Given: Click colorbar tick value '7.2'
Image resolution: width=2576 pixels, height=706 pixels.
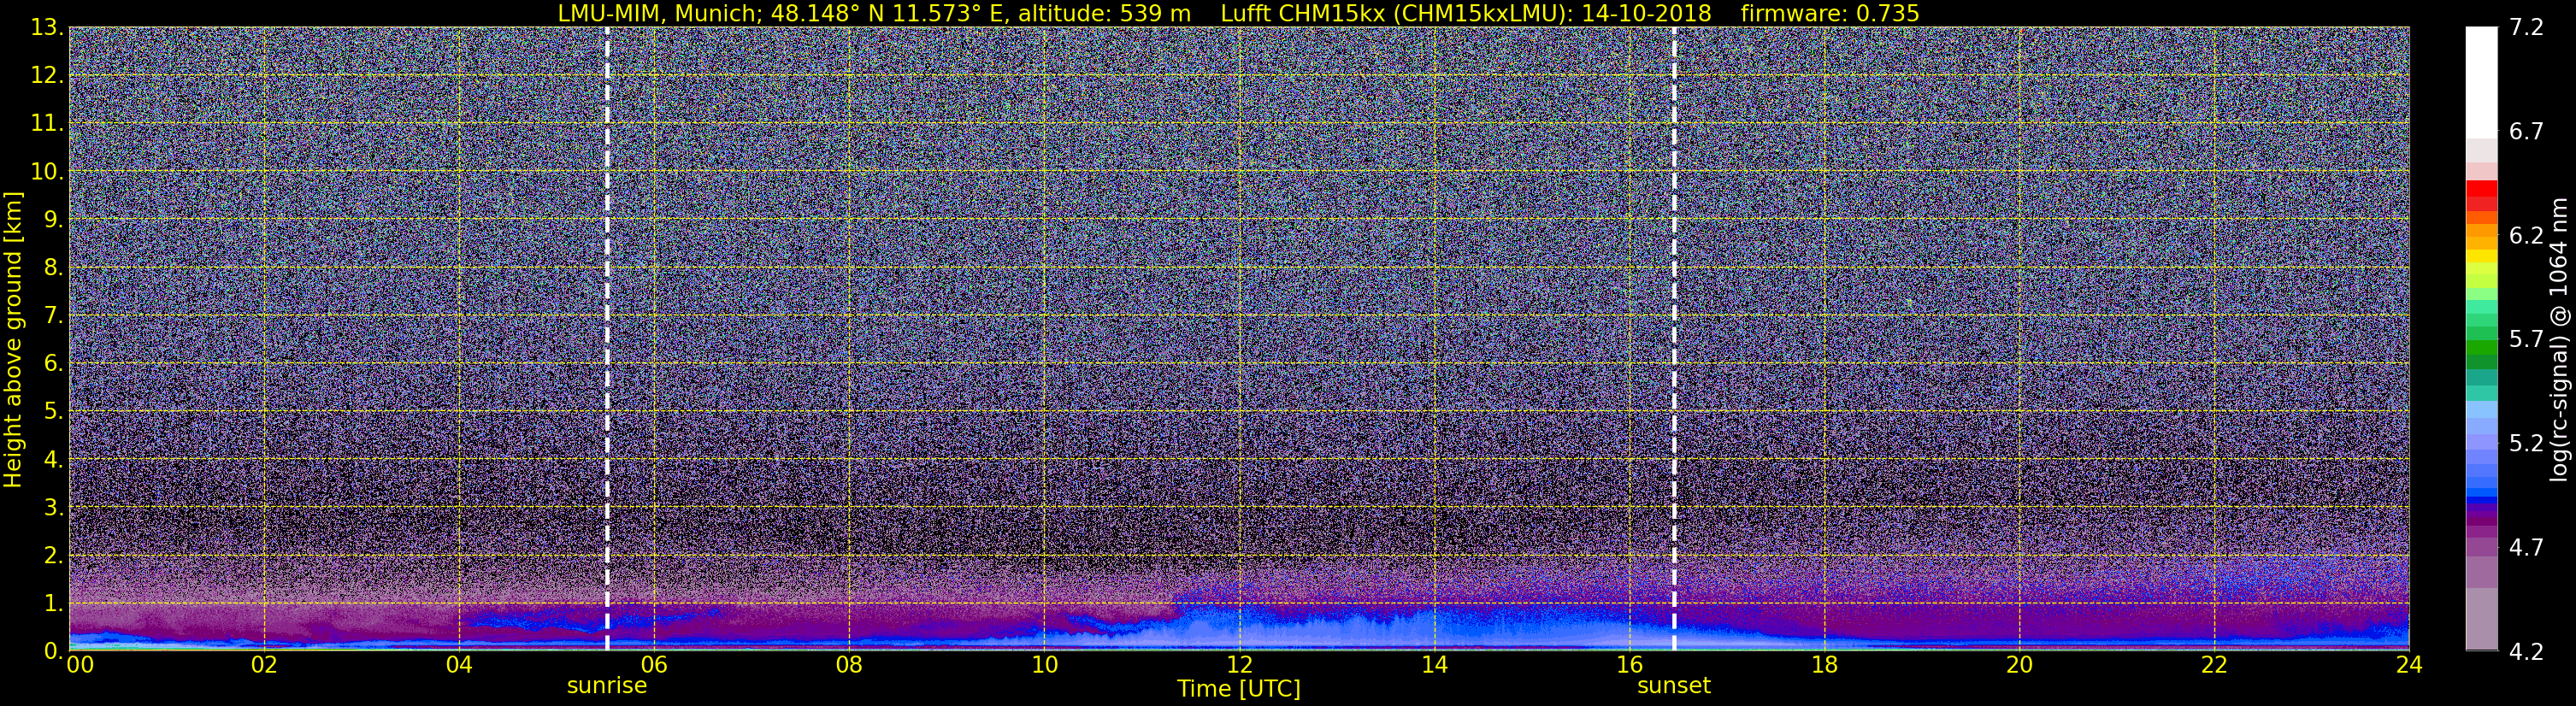Looking at the screenshot, I should tap(2526, 27).
